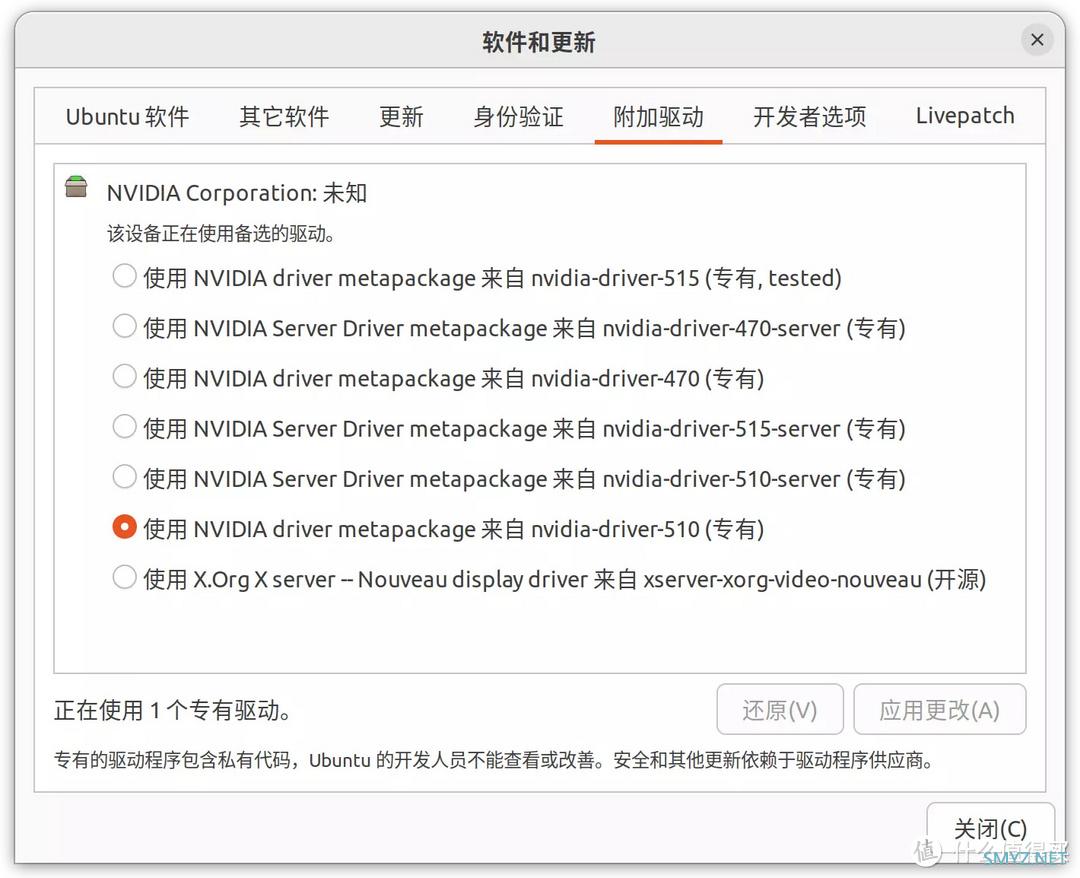Click the '该设备正在使用备选的驱动' status text
This screenshot has height=878, width=1080.
coord(221,234)
